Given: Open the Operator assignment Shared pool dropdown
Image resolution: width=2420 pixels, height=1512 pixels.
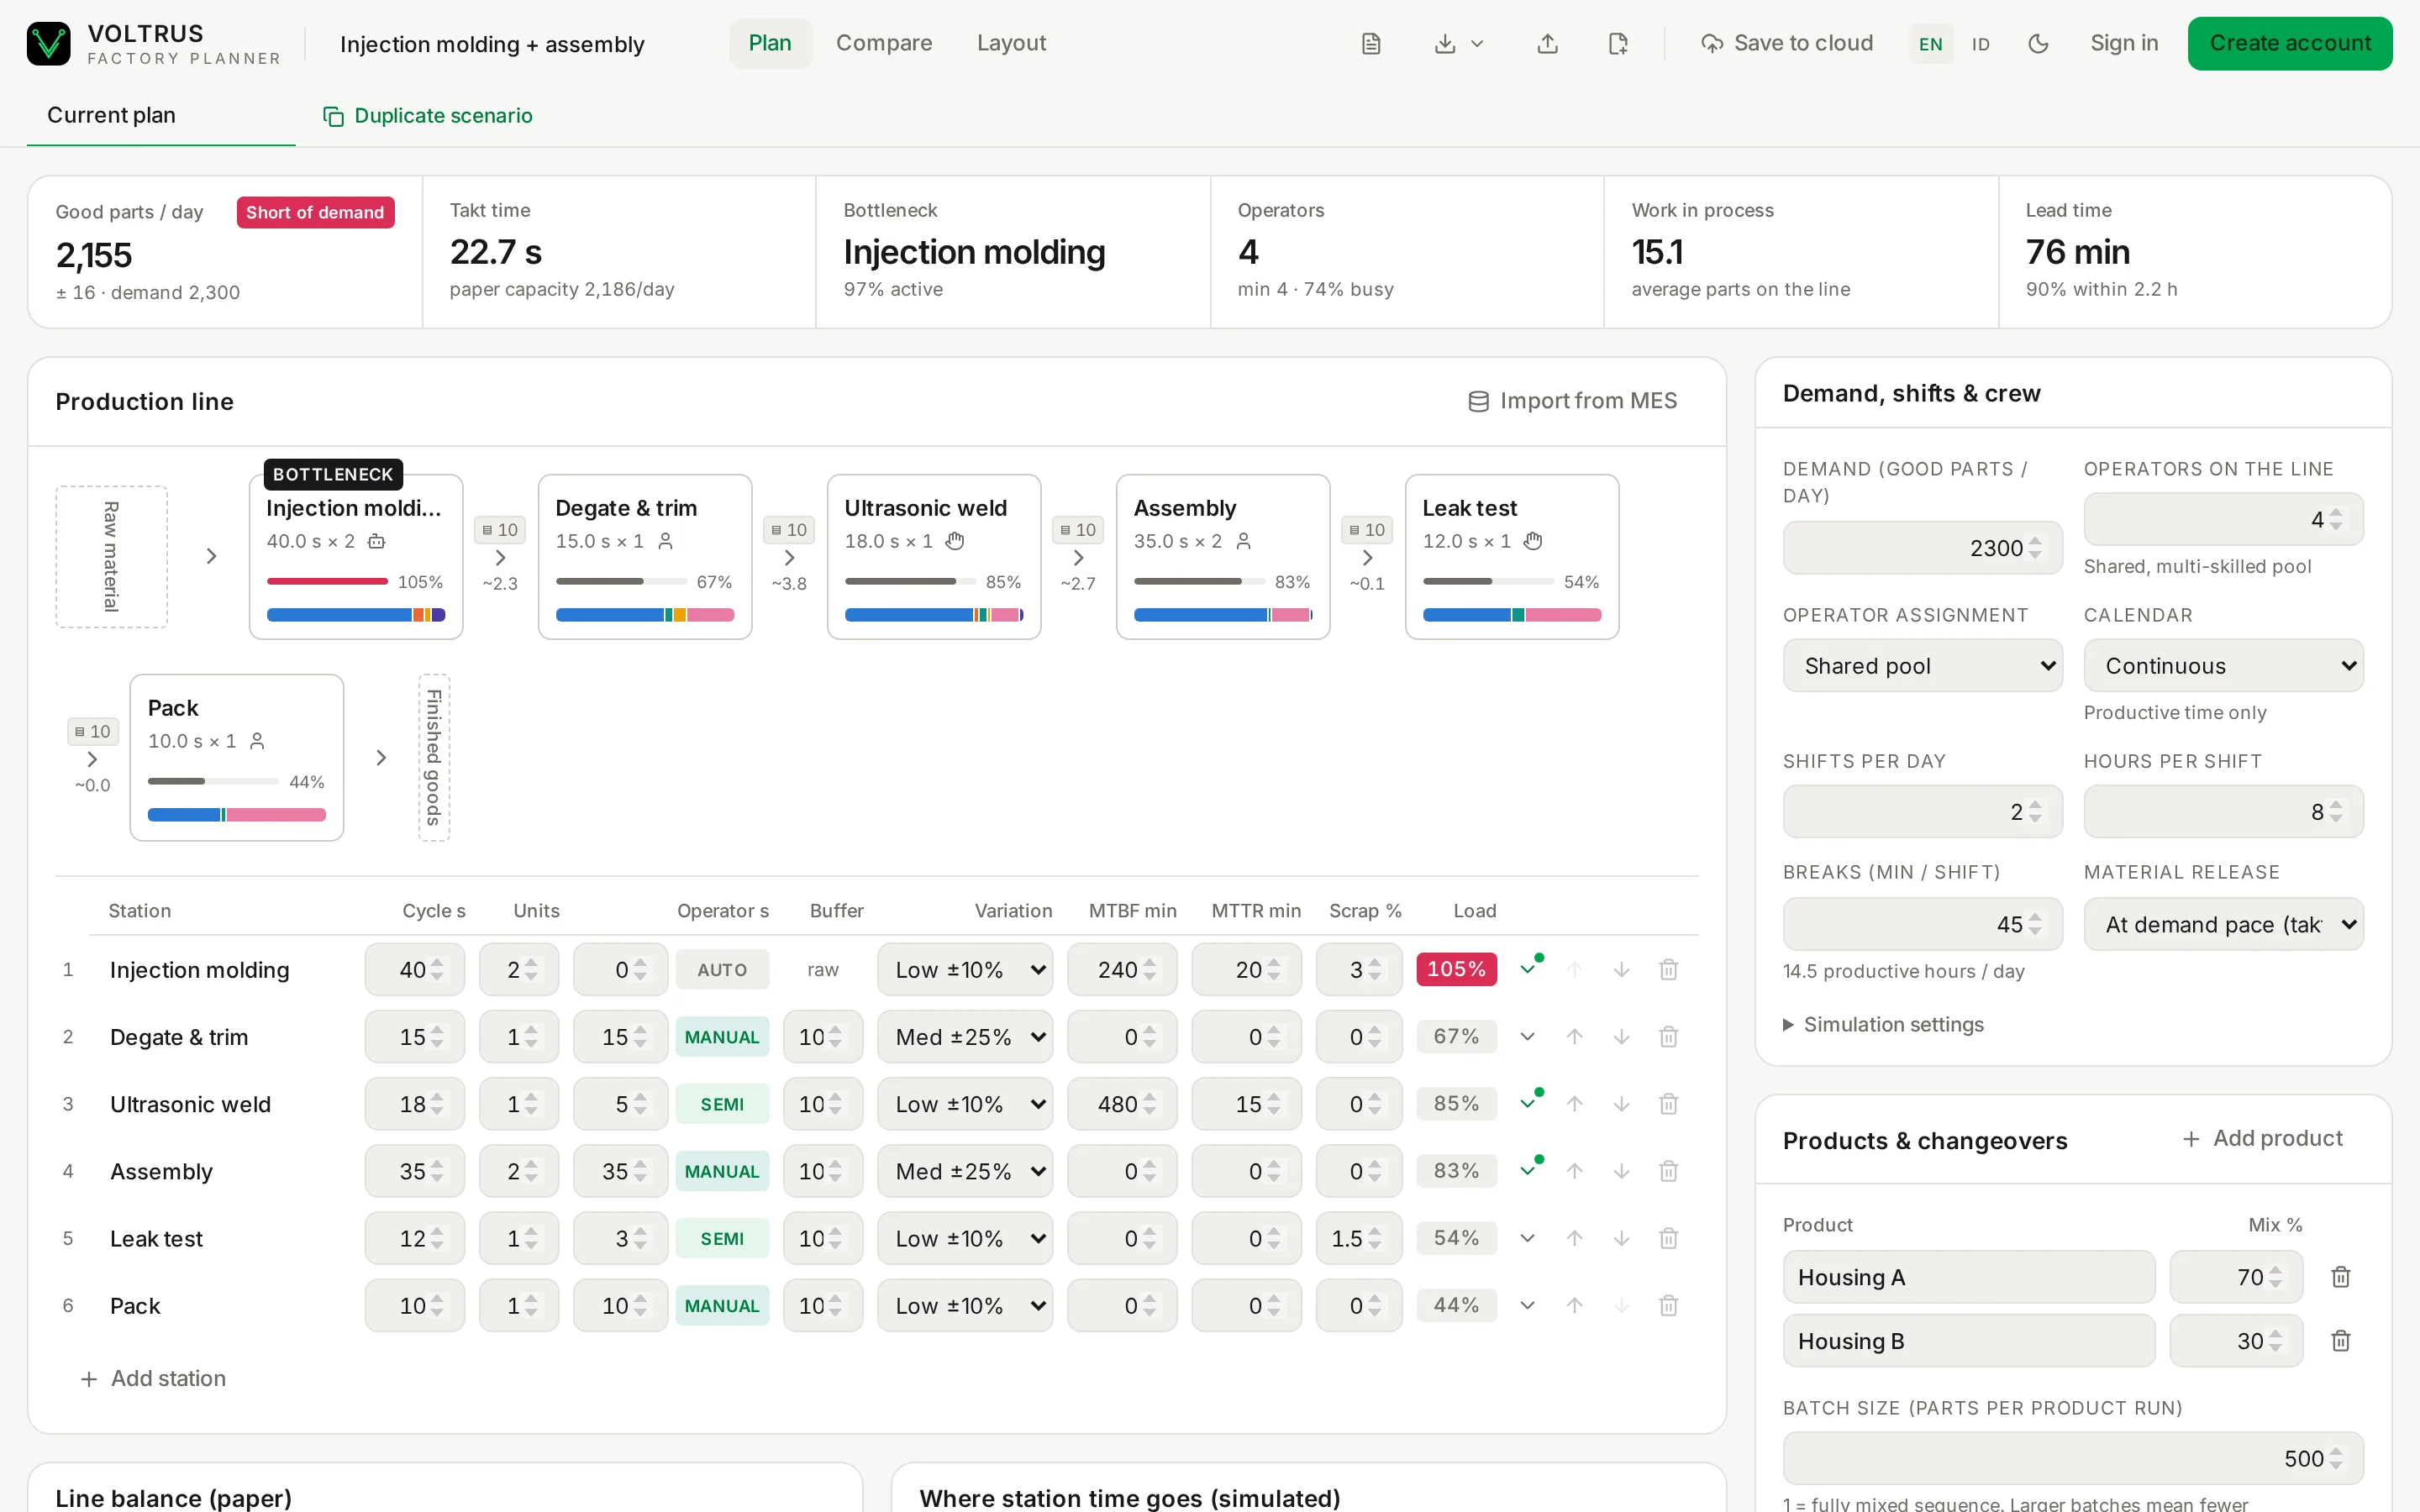Looking at the screenshot, I should (1922, 666).
